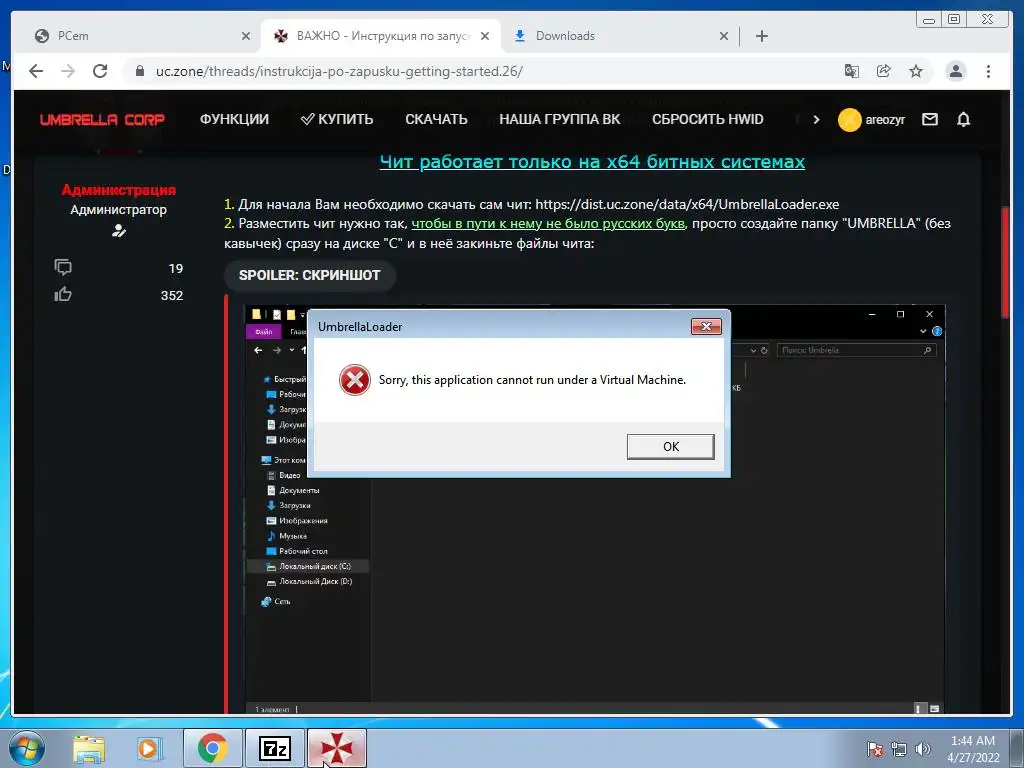View site security lock information
The width and height of the screenshot is (1024, 768).
tap(140, 71)
